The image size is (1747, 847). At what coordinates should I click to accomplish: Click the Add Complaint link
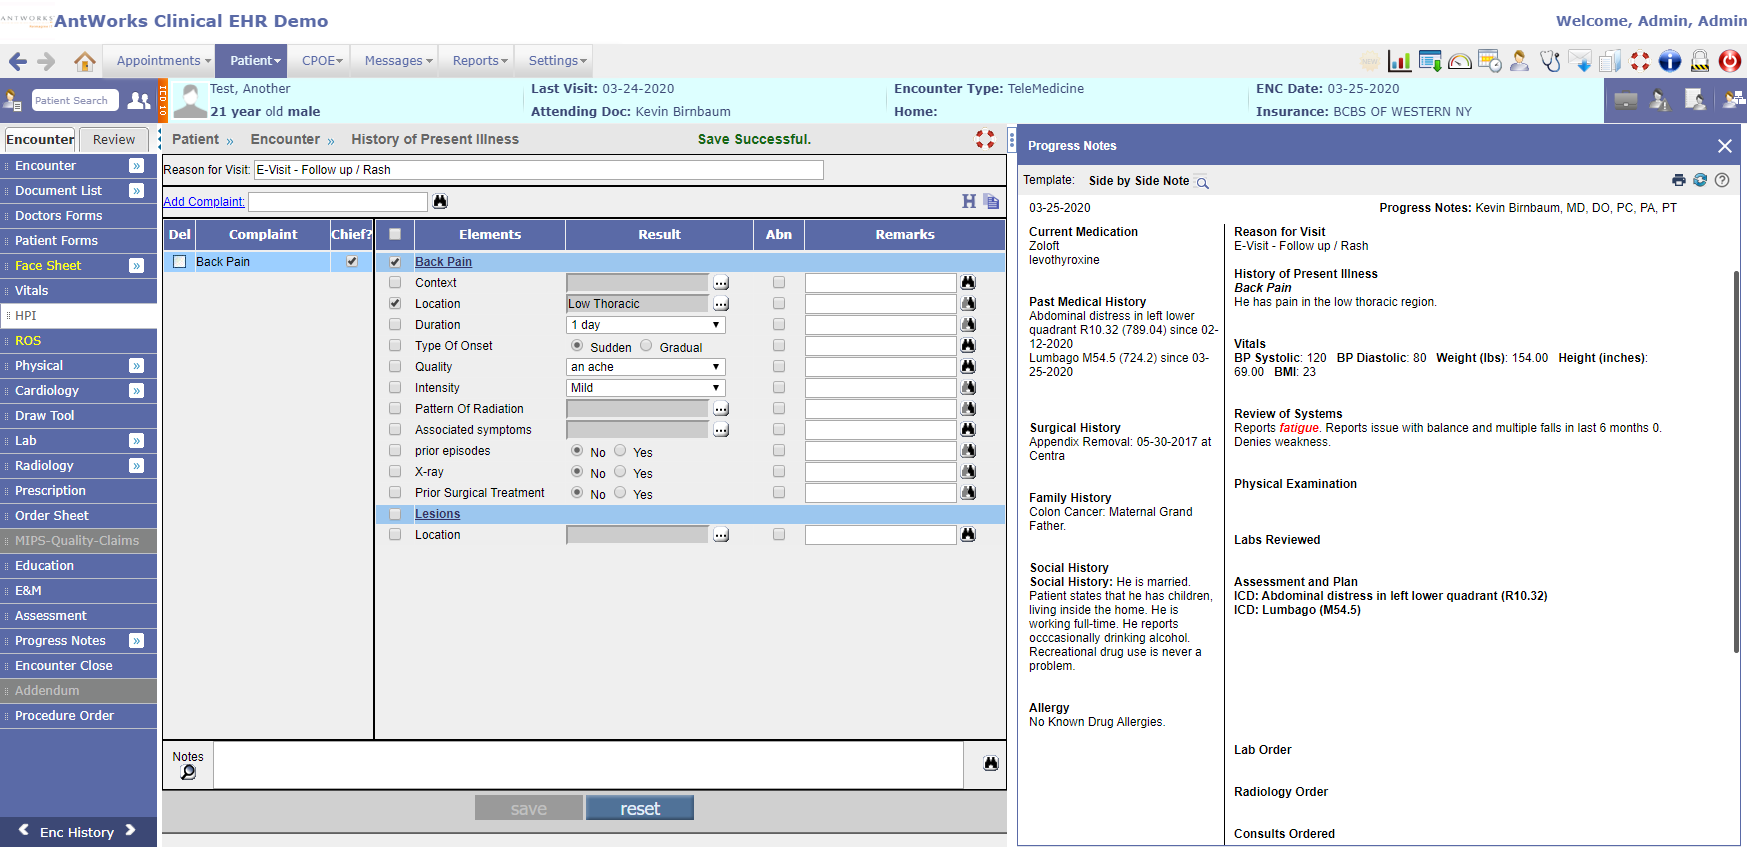click(204, 202)
